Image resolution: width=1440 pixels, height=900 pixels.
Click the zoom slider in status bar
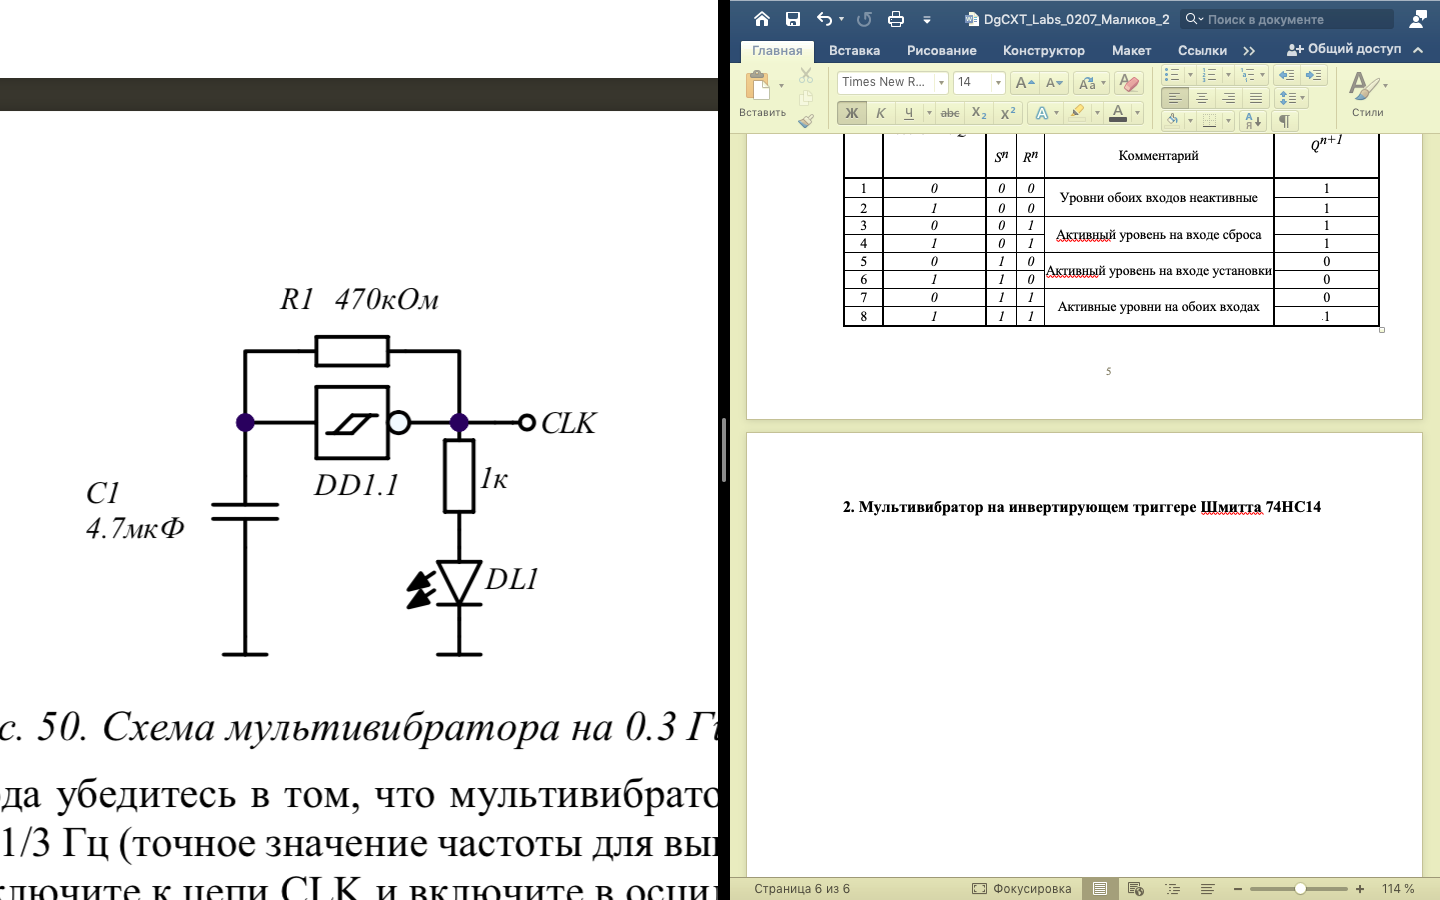[1299, 889]
